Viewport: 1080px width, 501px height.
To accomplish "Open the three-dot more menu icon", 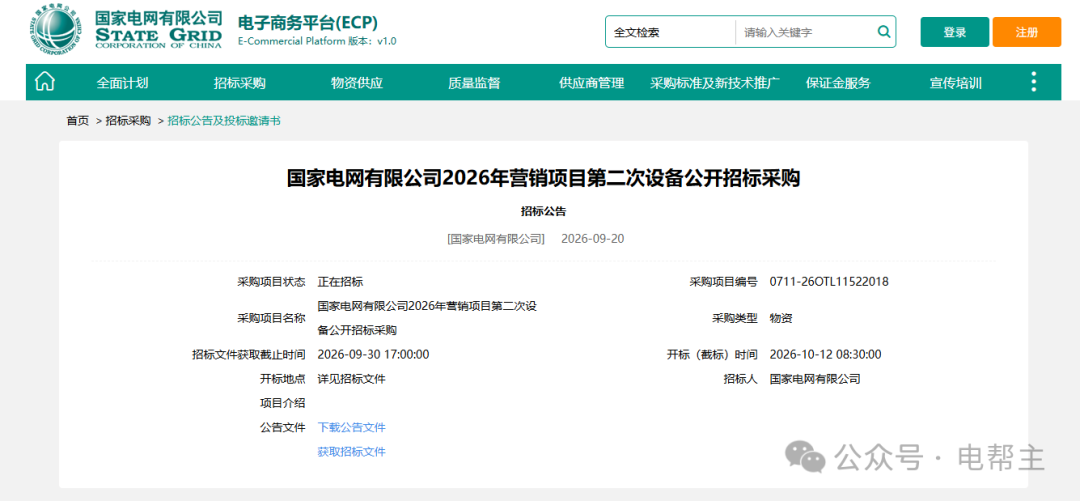I will click(1033, 82).
